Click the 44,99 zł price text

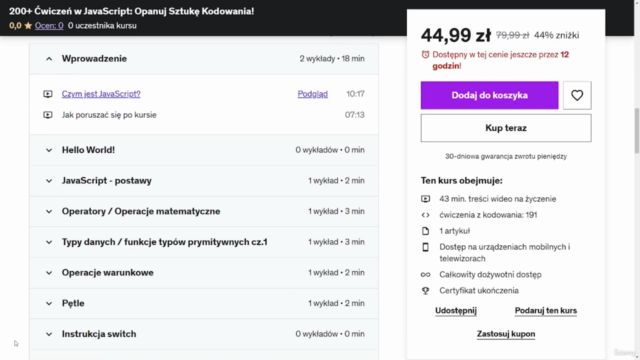(456, 35)
